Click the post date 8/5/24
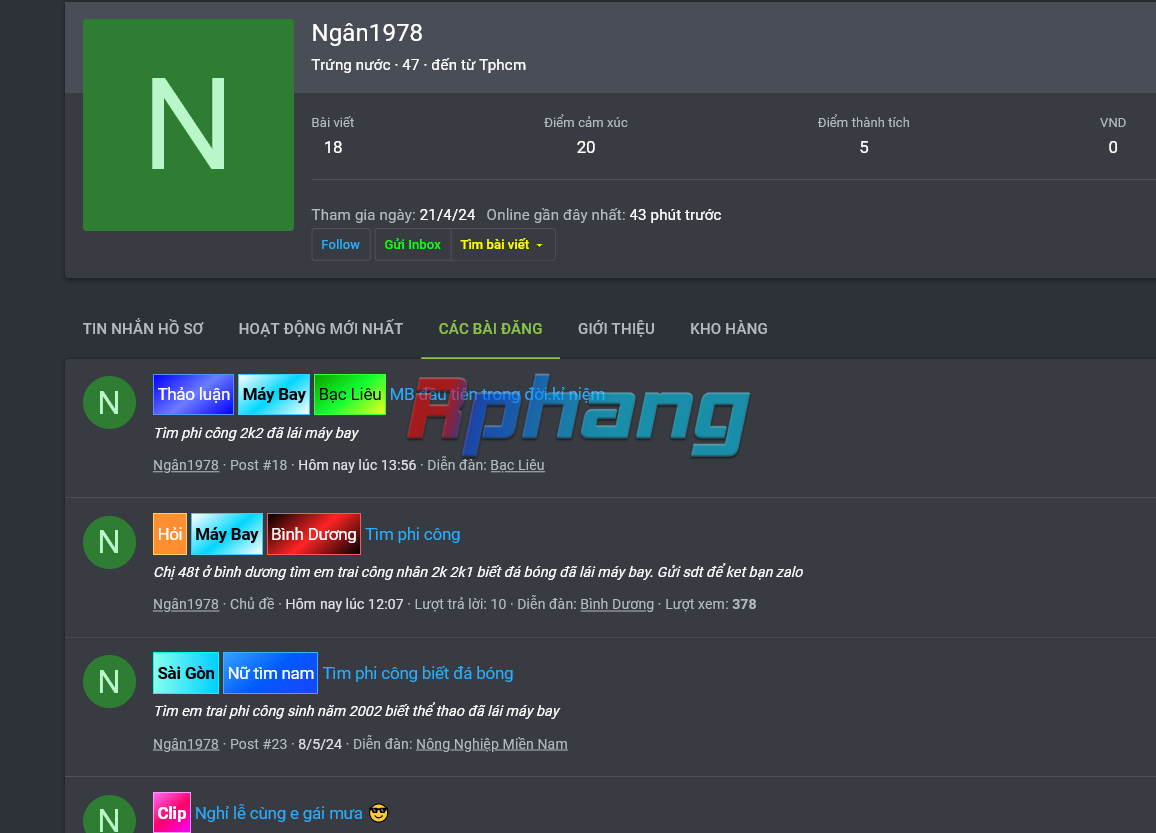Image resolution: width=1156 pixels, height=833 pixels. [x=320, y=744]
